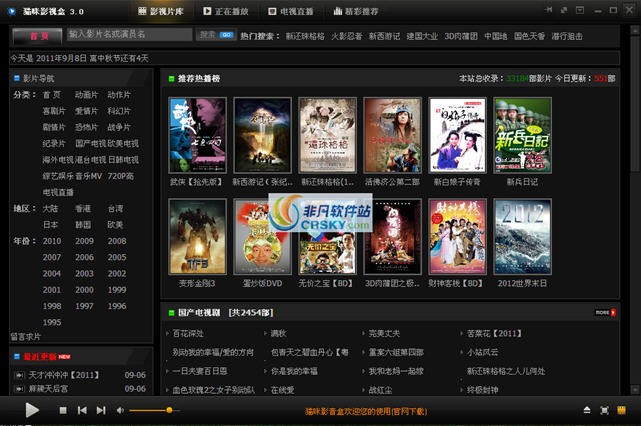Choose year 2010 filter
The width and height of the screenshot is (641, 426).
(x=52, y=241)
